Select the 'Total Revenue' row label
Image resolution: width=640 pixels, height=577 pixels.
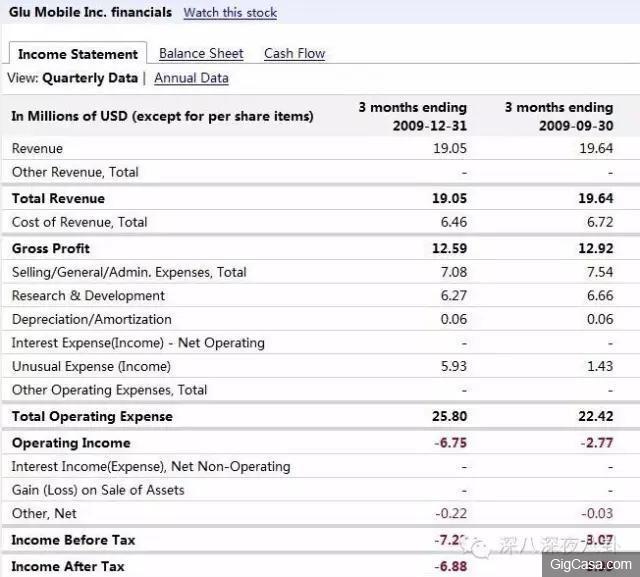(x=58, y=198)
